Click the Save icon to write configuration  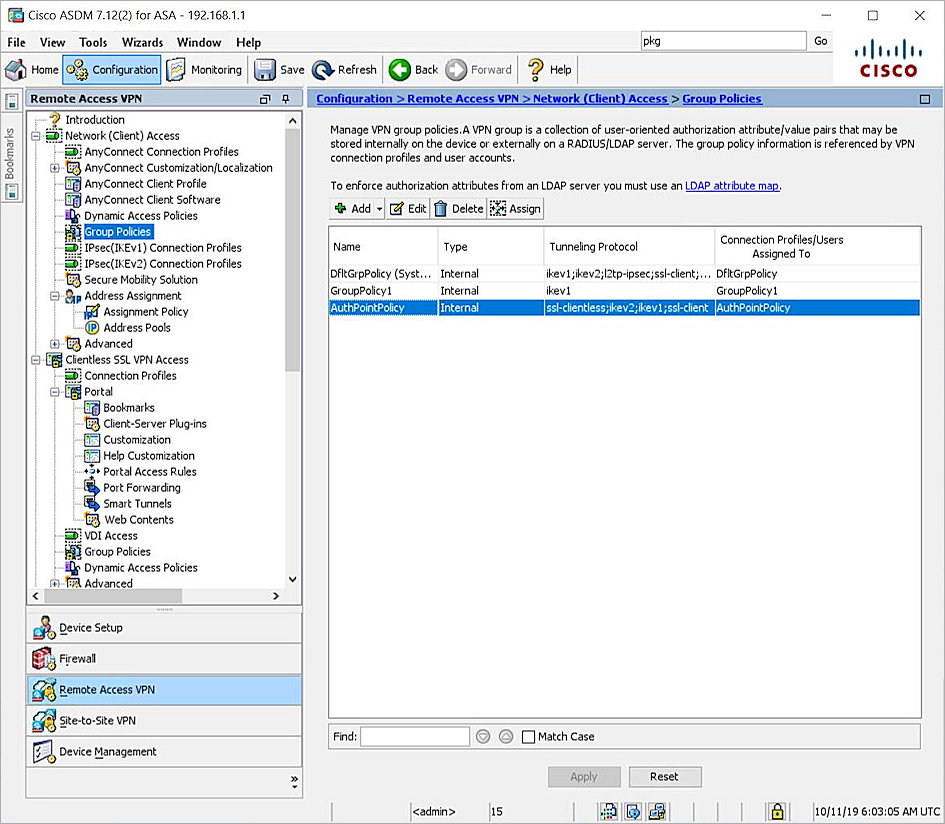(276, 69)
